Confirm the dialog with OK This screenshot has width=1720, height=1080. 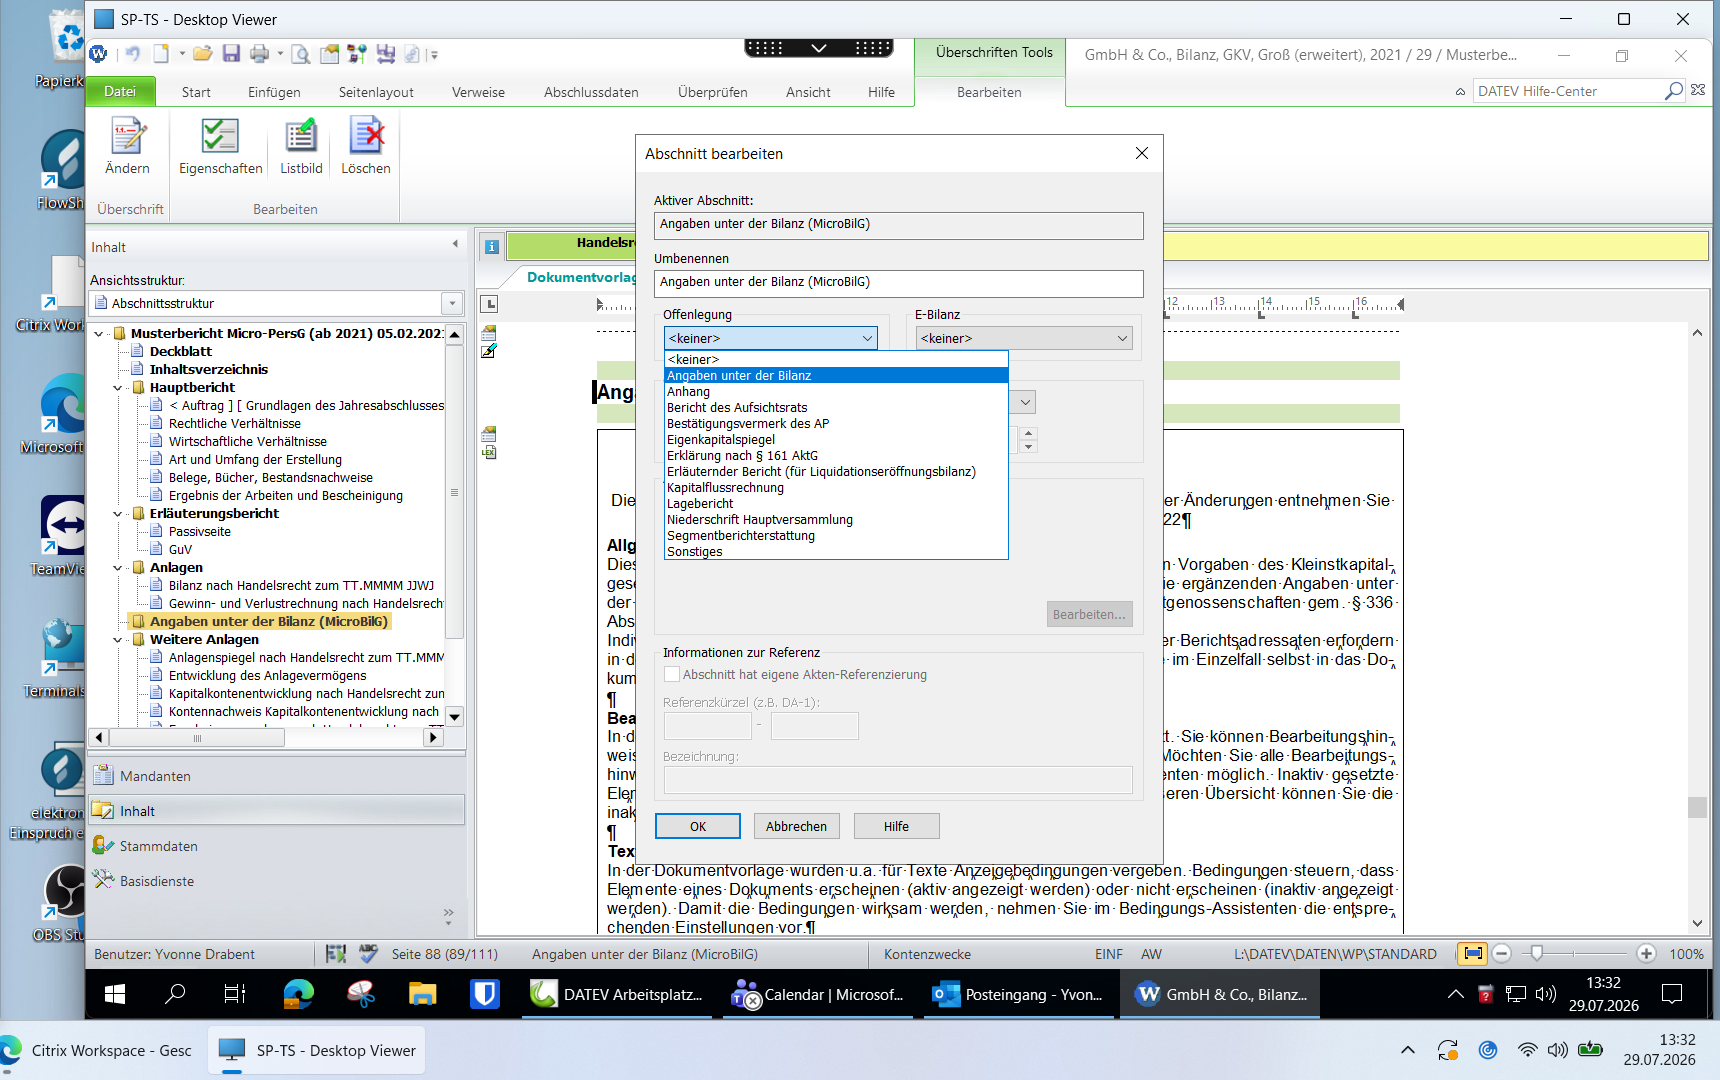point(698,826)
